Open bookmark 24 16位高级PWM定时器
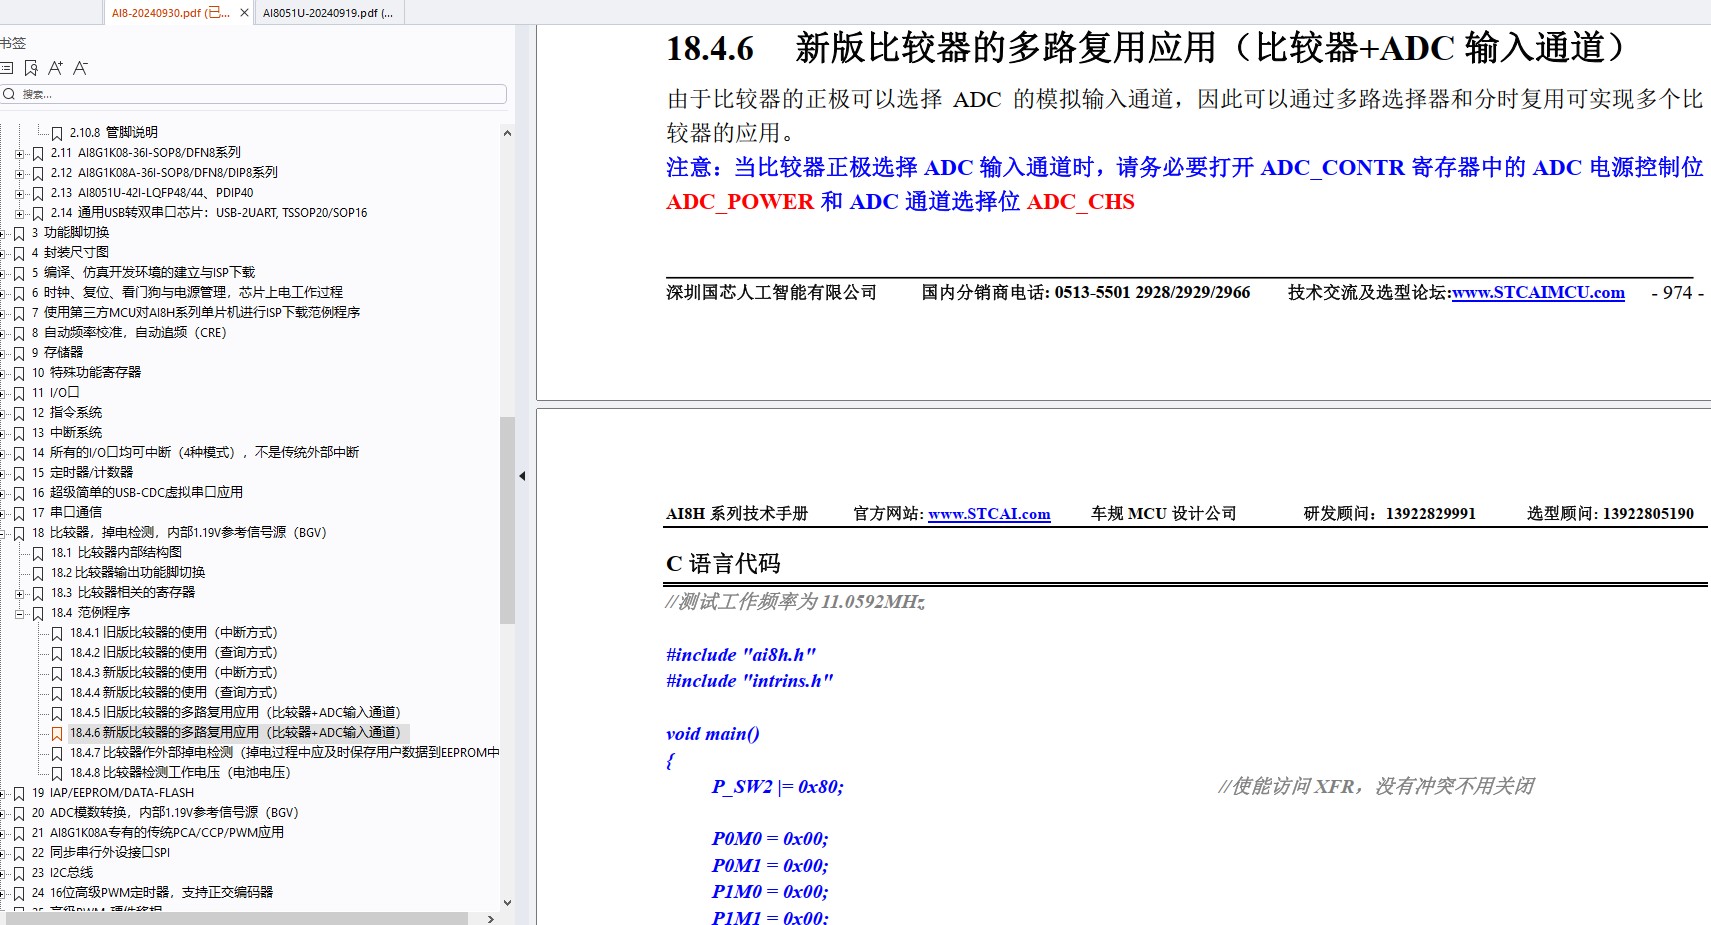 pyautogui.click(x=152, y=892)
